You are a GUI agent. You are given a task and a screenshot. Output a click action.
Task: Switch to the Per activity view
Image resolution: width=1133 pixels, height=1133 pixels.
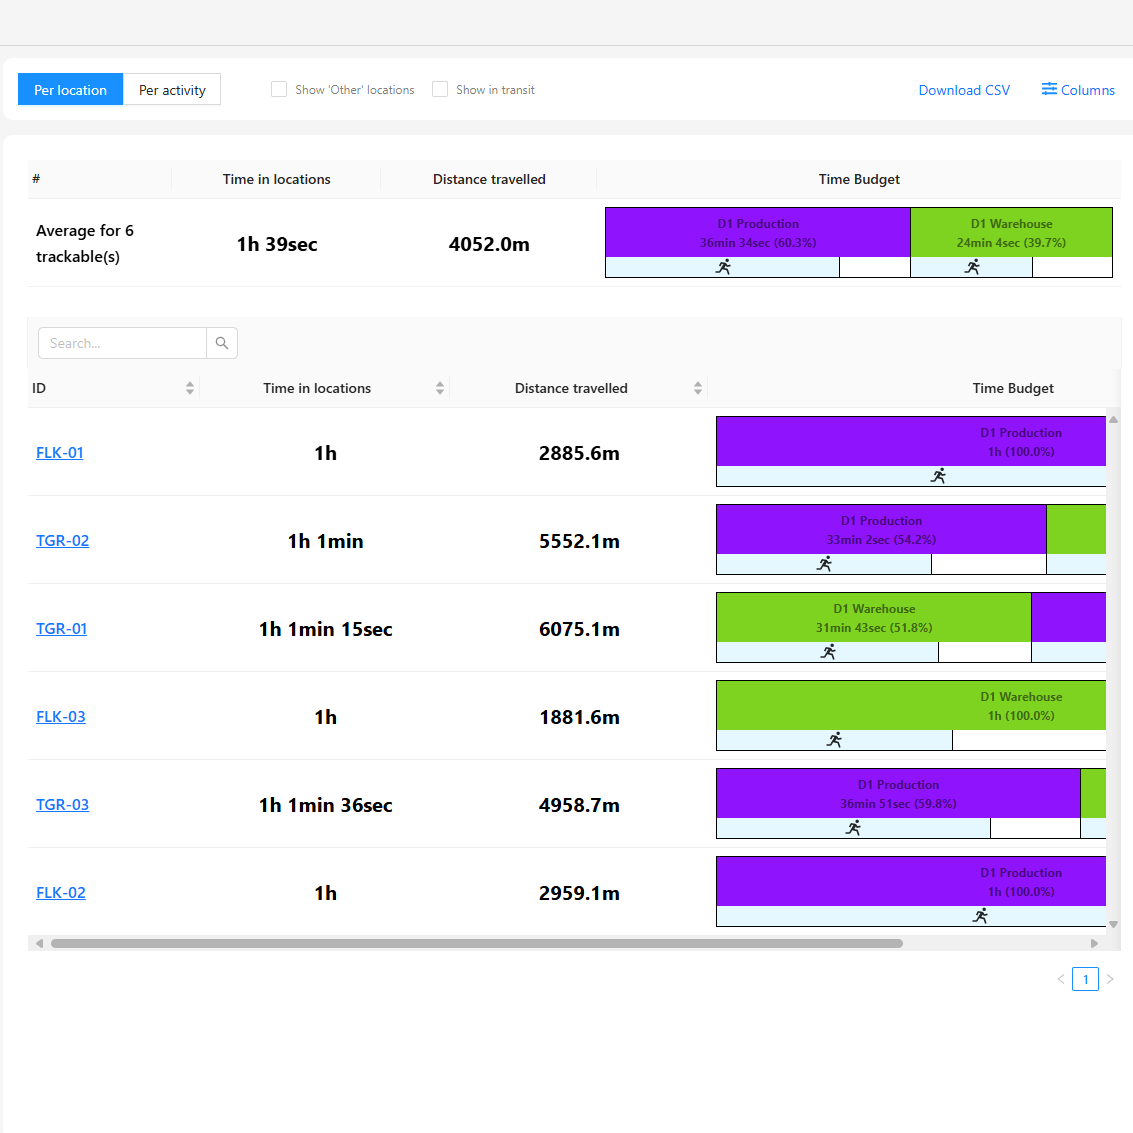171,89
